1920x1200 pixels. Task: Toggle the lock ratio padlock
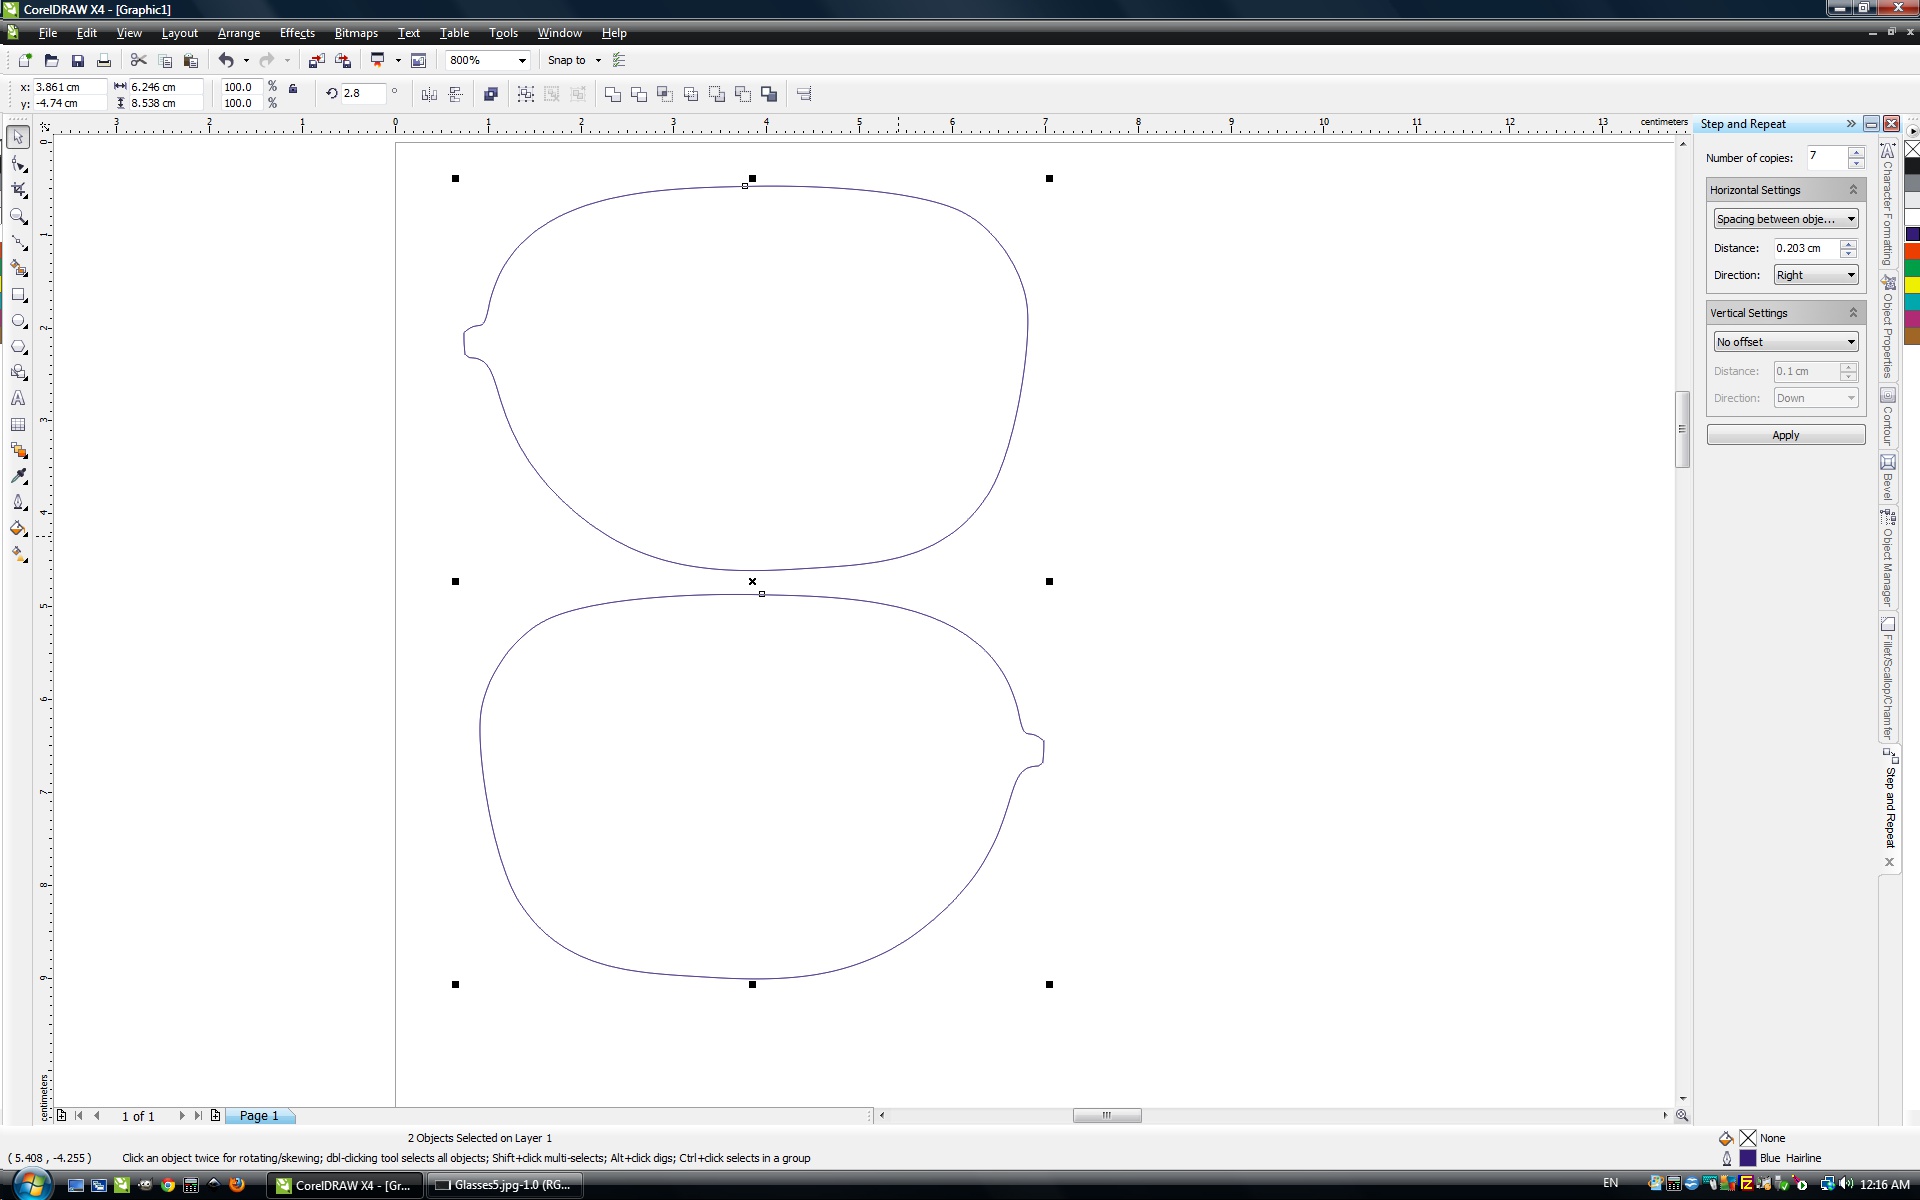(x=293, y=88)
